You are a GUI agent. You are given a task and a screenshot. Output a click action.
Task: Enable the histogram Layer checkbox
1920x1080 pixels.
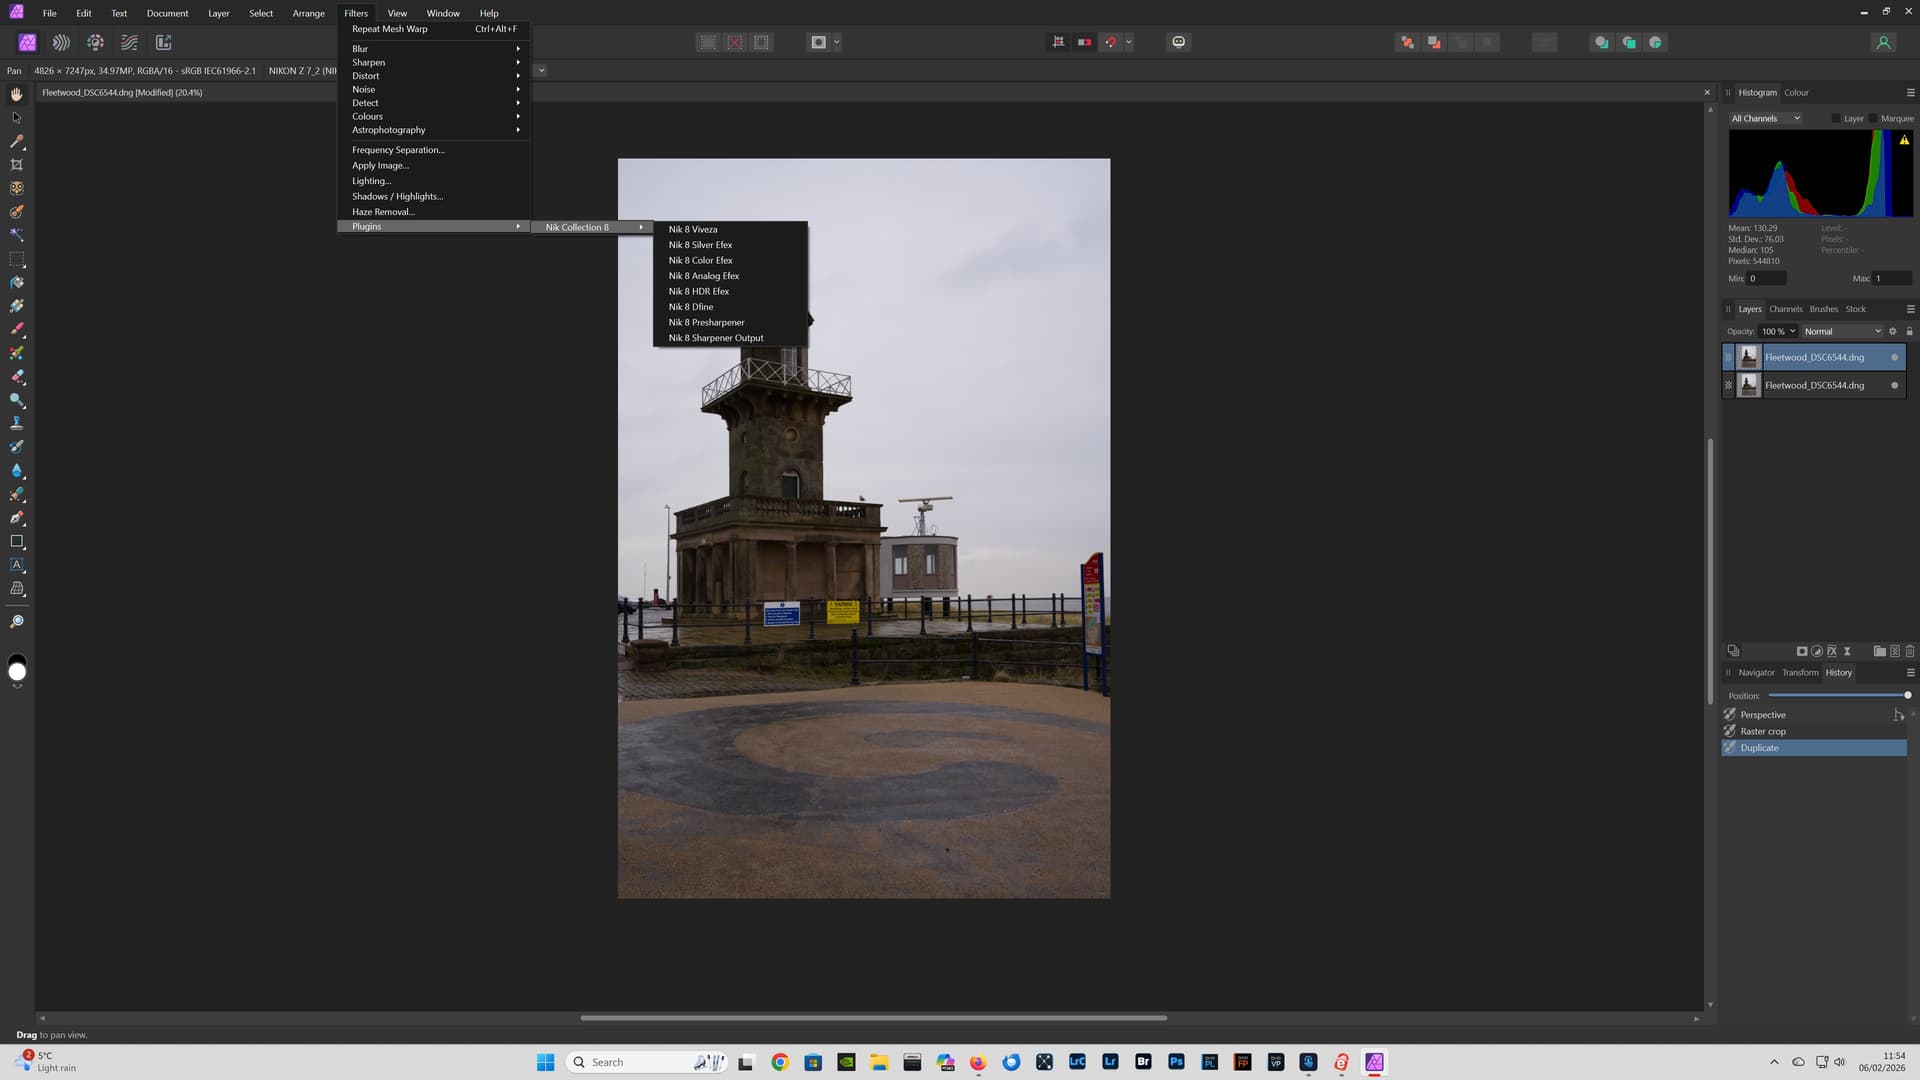(1836, 118)
